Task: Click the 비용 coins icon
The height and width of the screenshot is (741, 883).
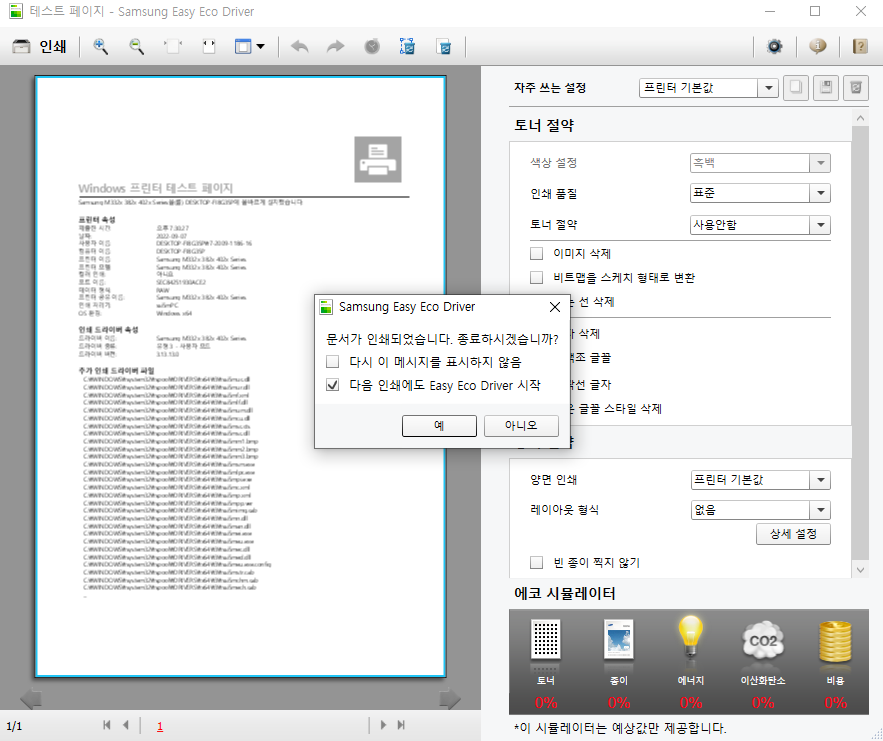Action: (x=835, y=641)
